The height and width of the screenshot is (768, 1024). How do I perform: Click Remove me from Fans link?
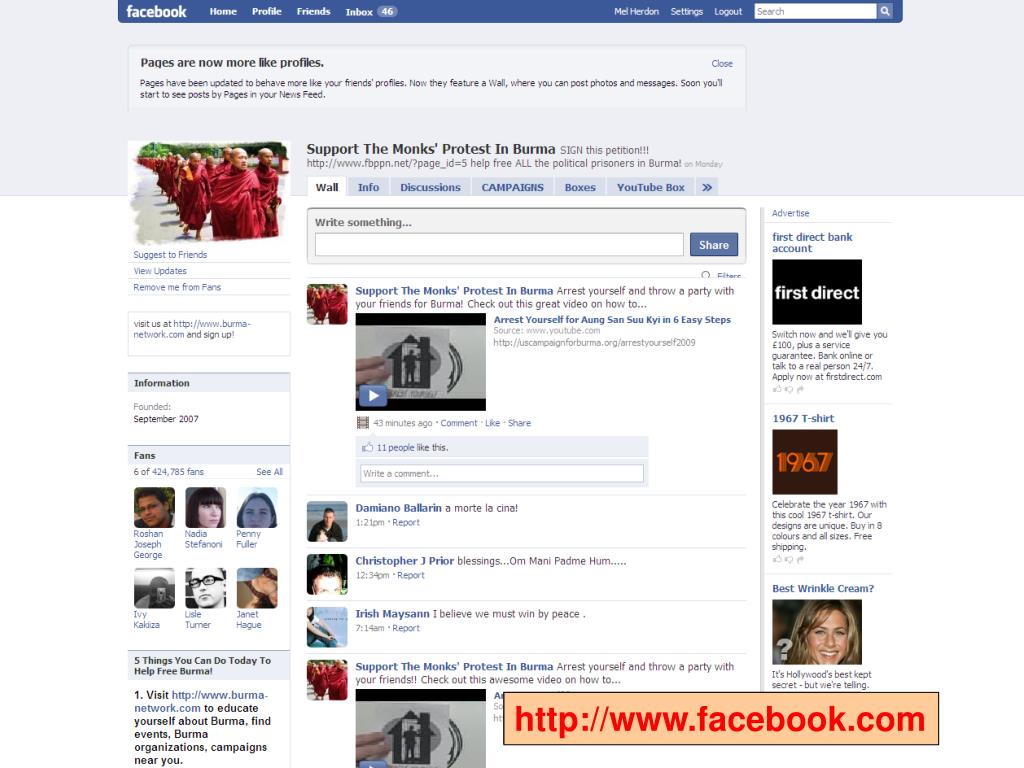[x=177, y=287]
